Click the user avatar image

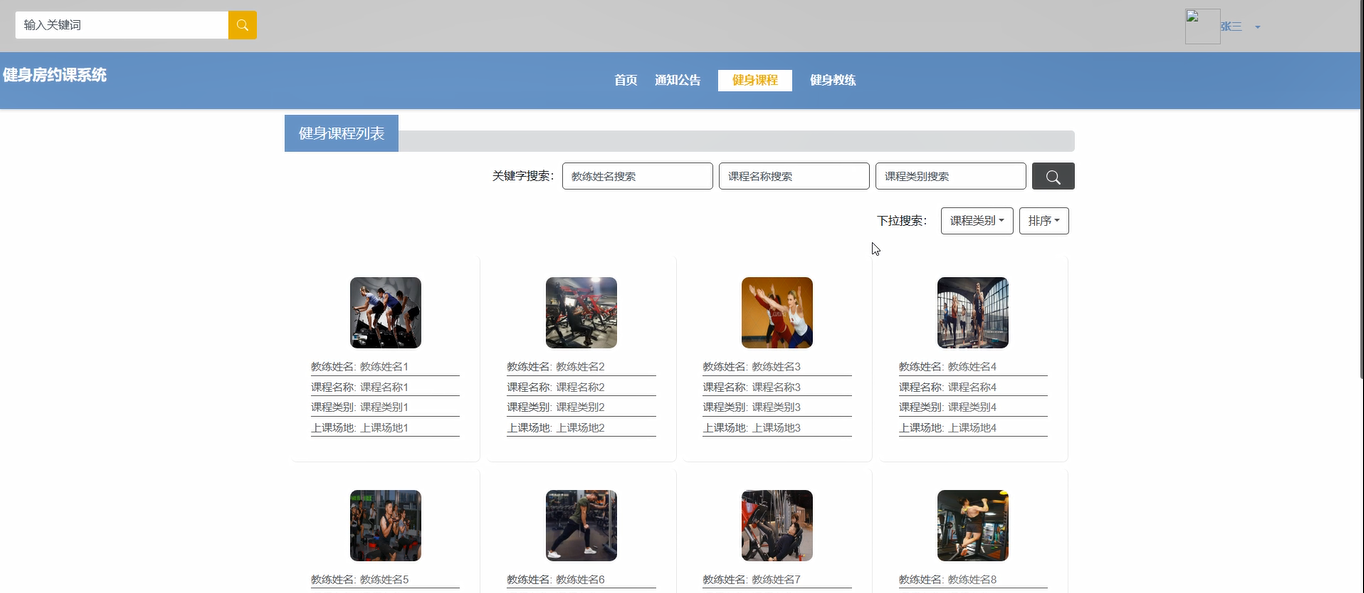pos(1202,27)
